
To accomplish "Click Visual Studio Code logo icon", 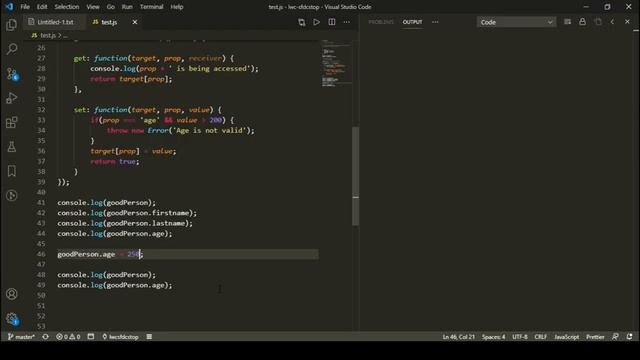I will [x=9, y=7].
